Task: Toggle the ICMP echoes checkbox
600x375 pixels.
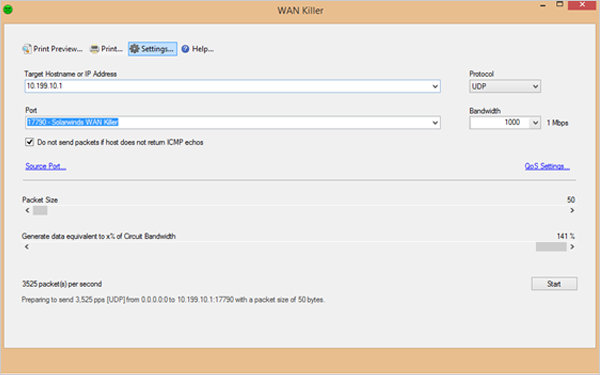Action: 29,142
